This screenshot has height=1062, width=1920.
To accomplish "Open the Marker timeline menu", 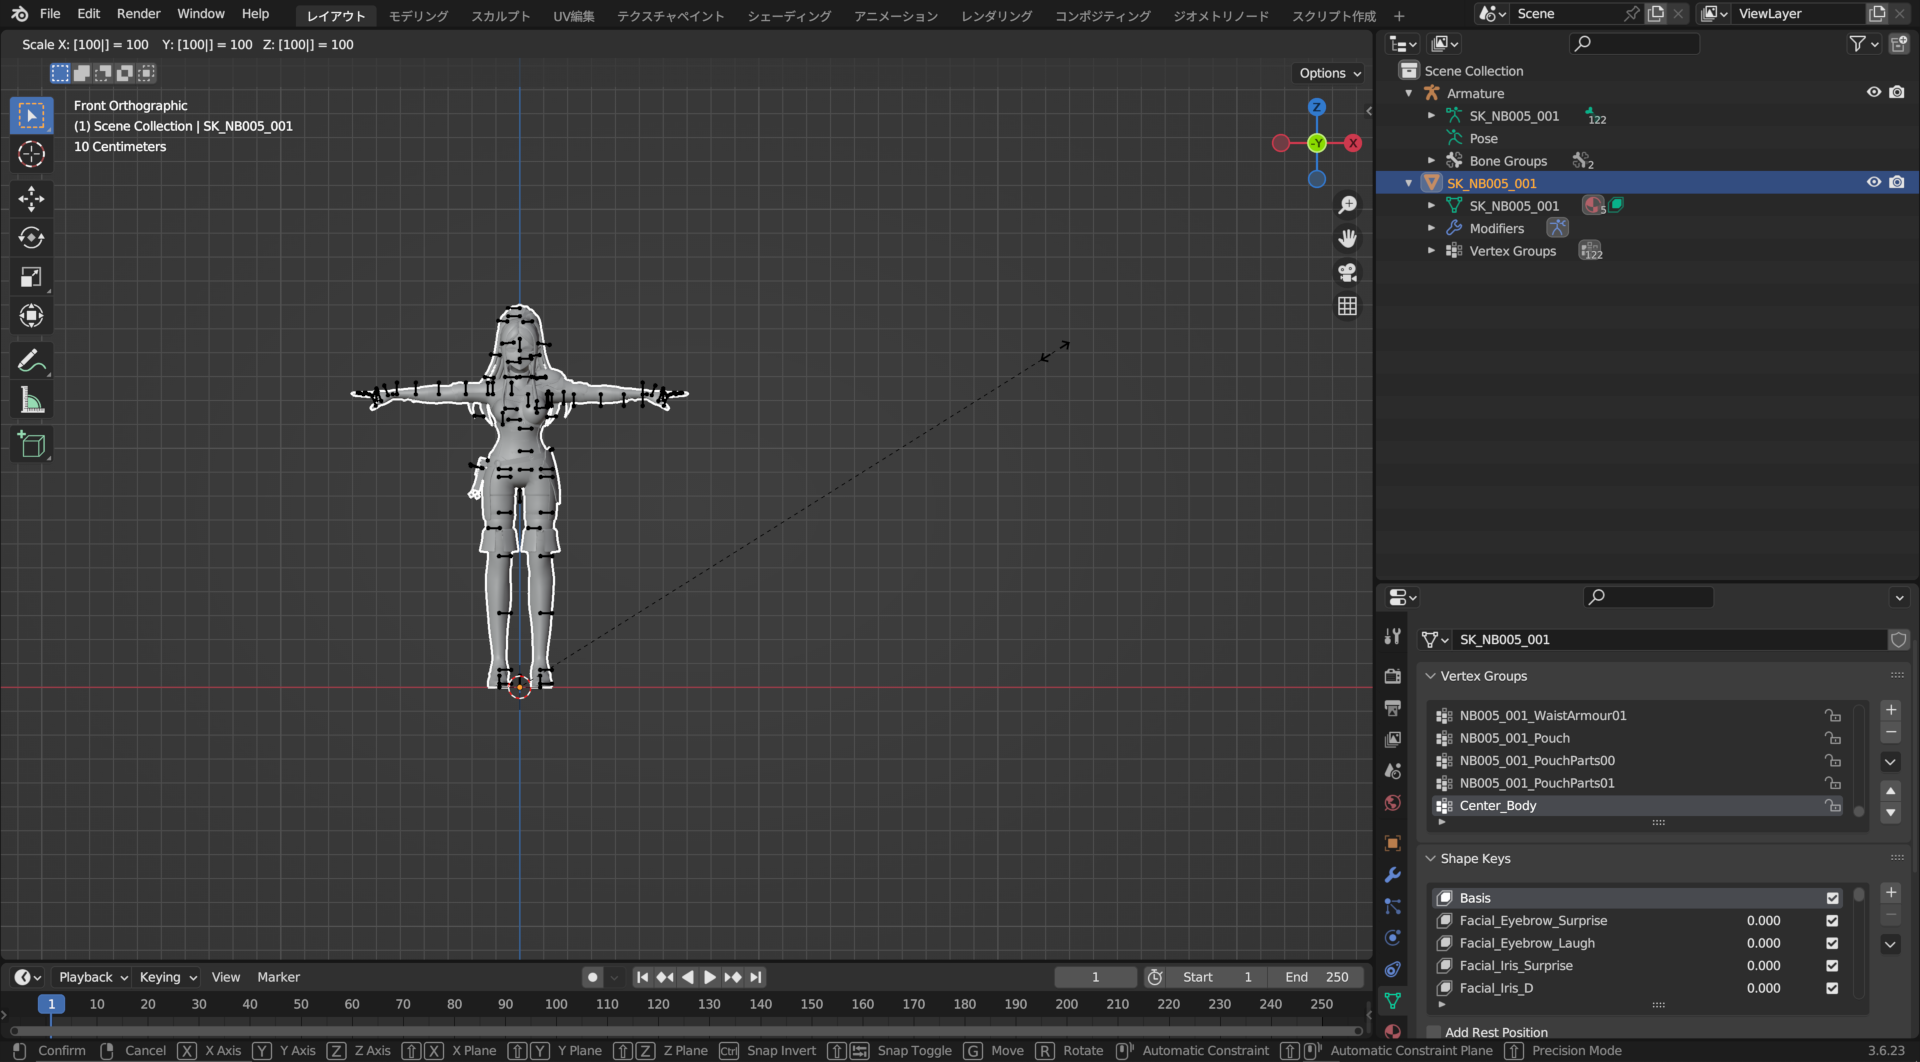I will 278,978.
